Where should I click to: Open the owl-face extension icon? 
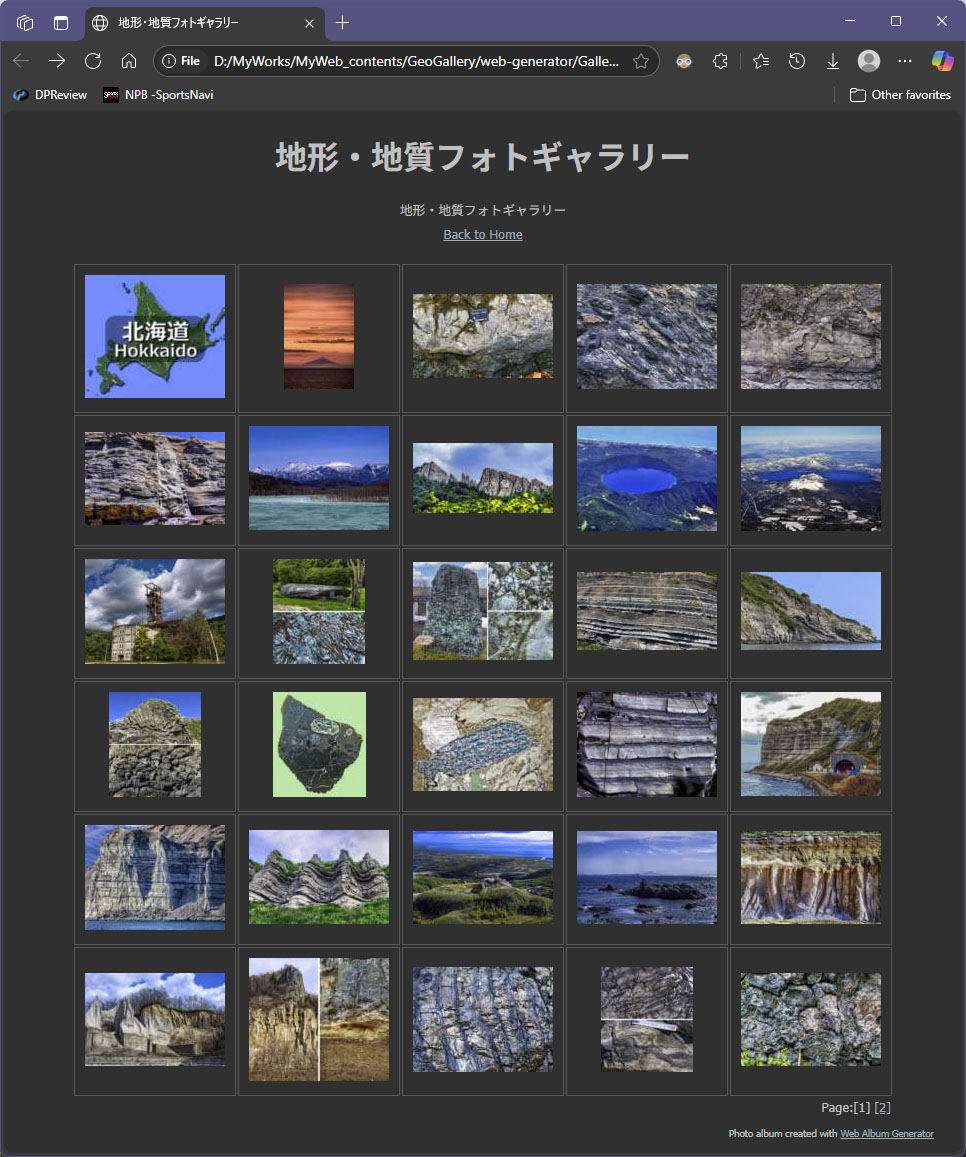pyautogui.click(x=684, y=61)
